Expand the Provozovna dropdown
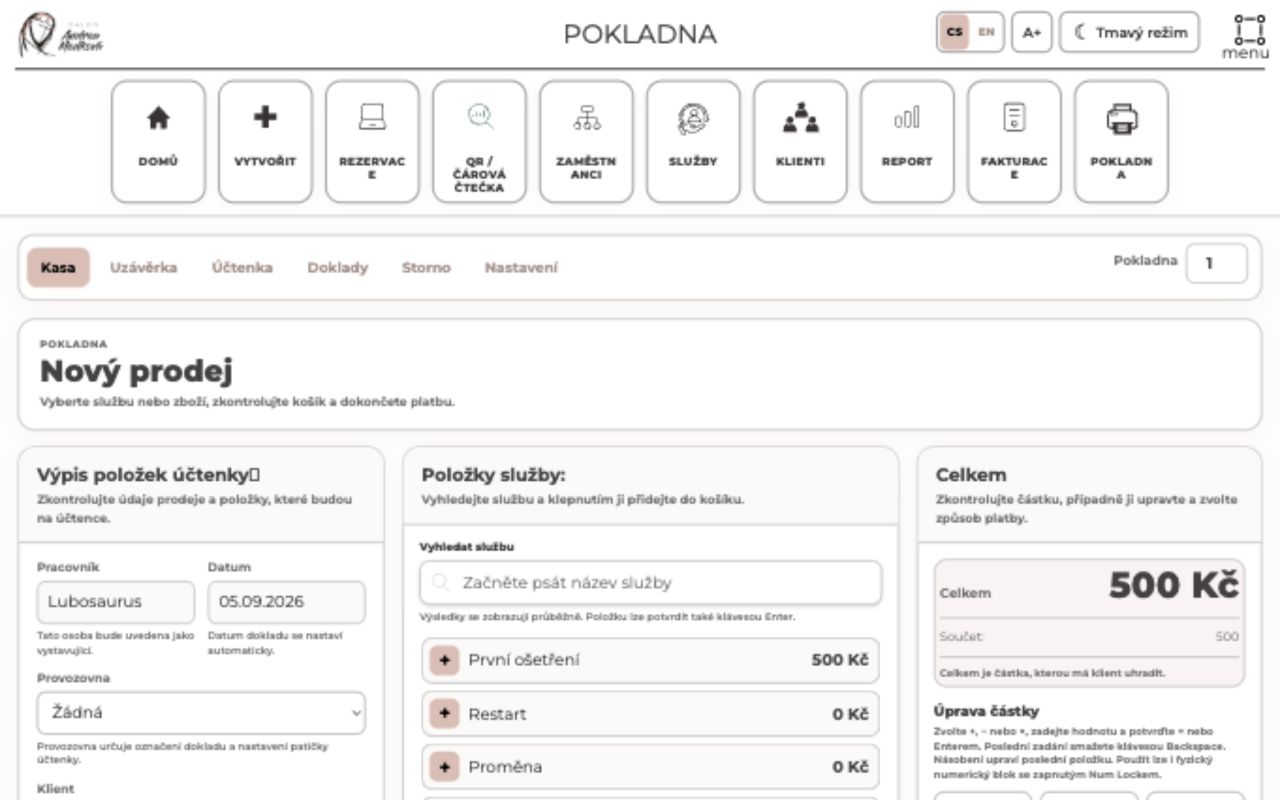This screenshot has width=1280, height=800. (x=202, y=714)
